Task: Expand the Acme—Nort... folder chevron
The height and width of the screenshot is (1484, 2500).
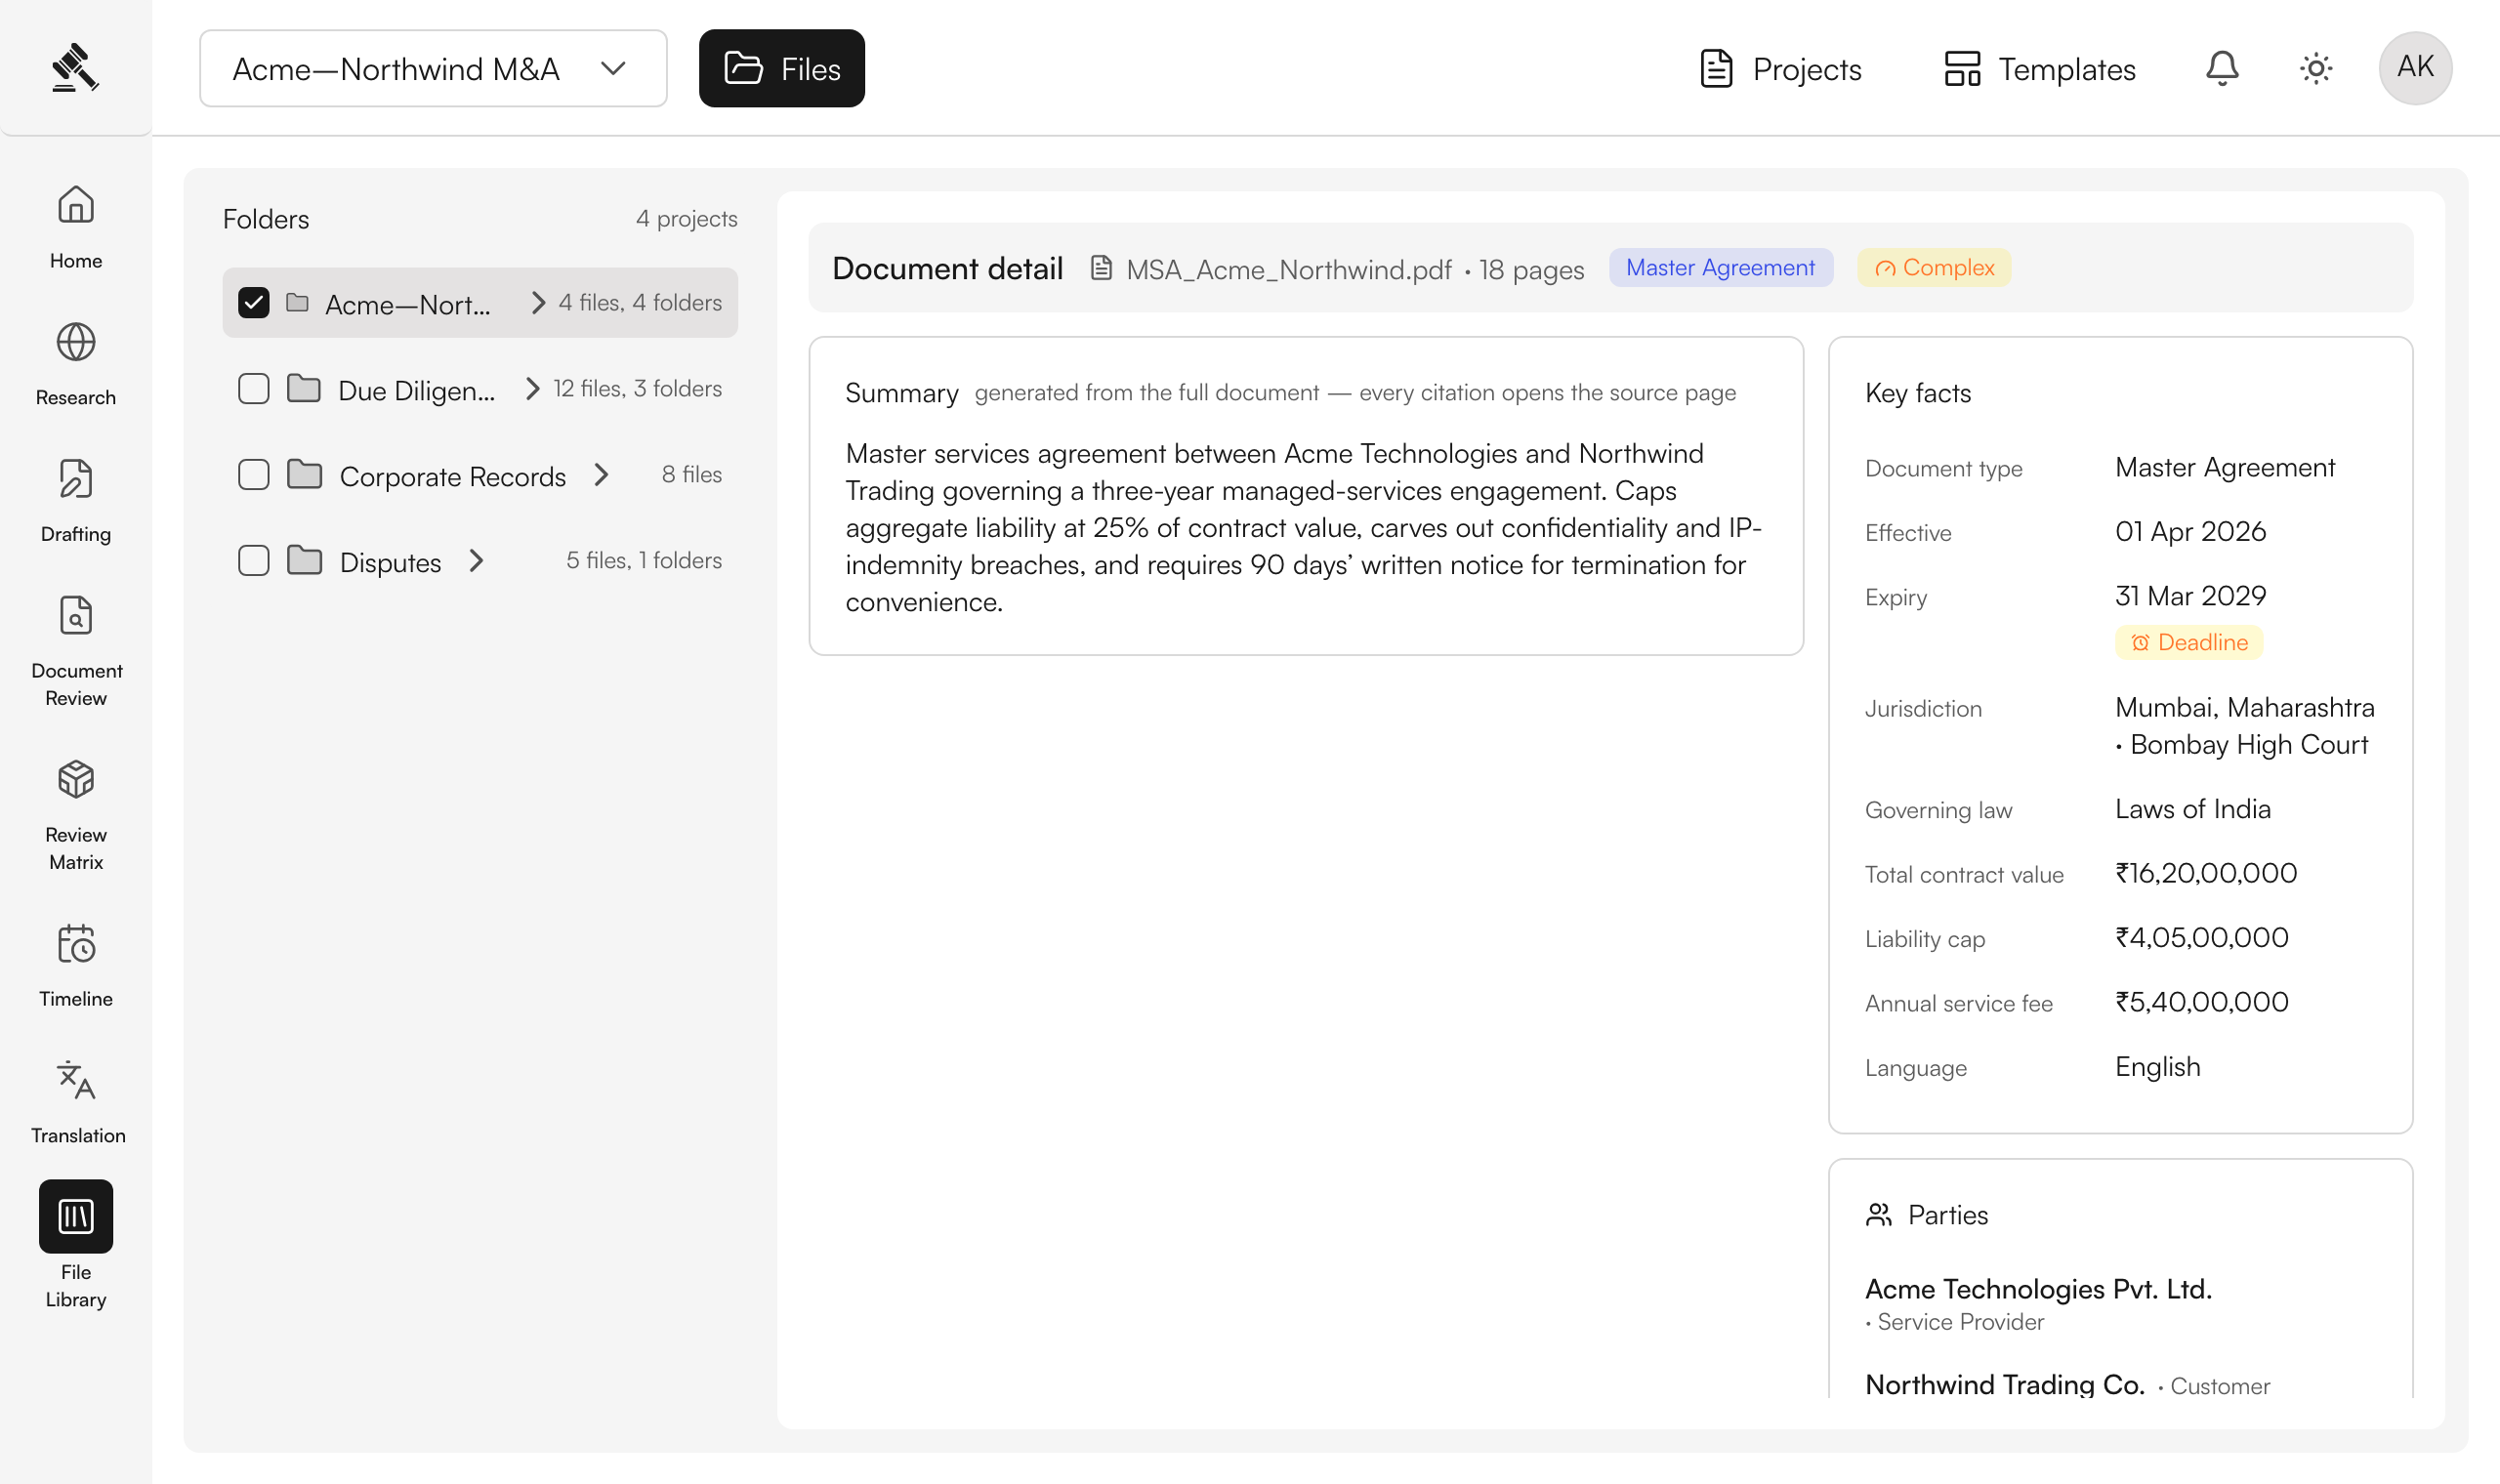Action: (x=539, y=302)
